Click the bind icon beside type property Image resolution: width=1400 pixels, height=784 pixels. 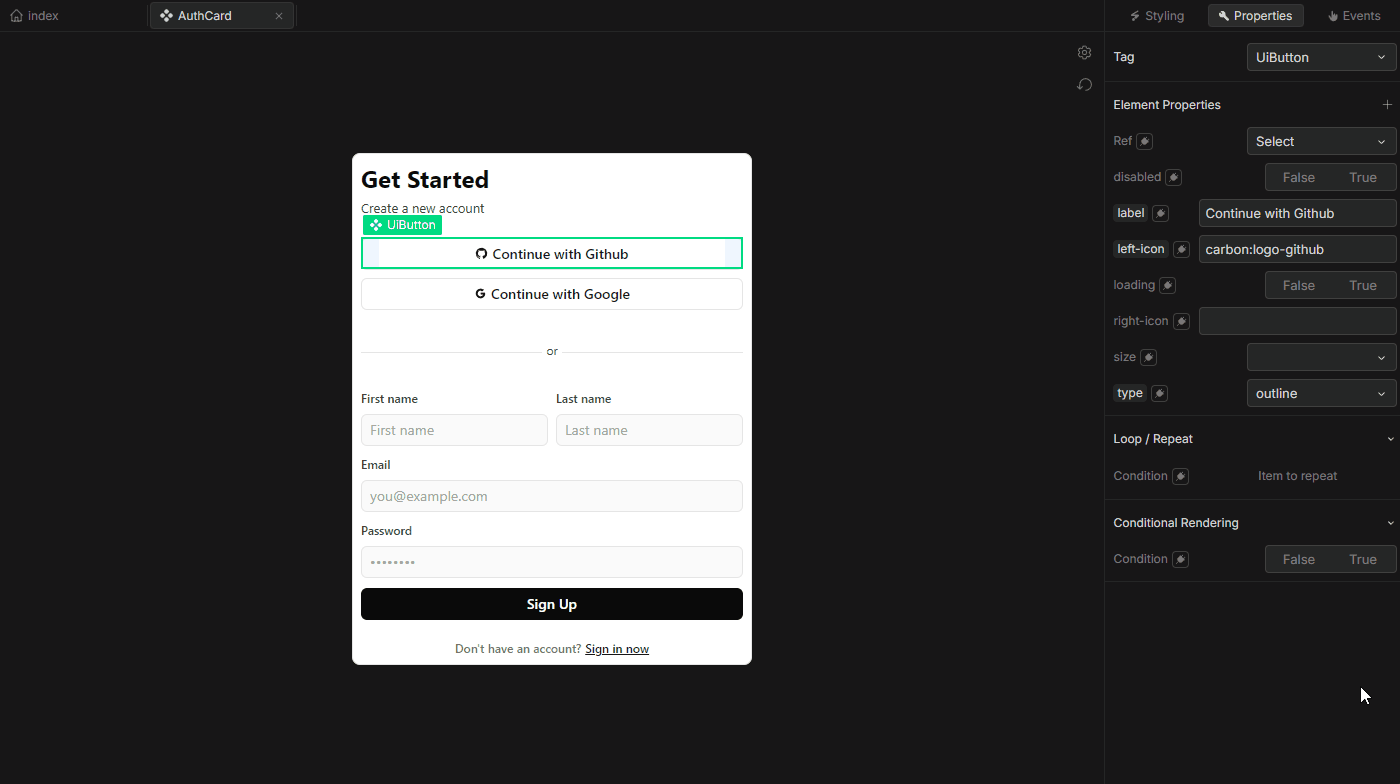[1159, 393]
